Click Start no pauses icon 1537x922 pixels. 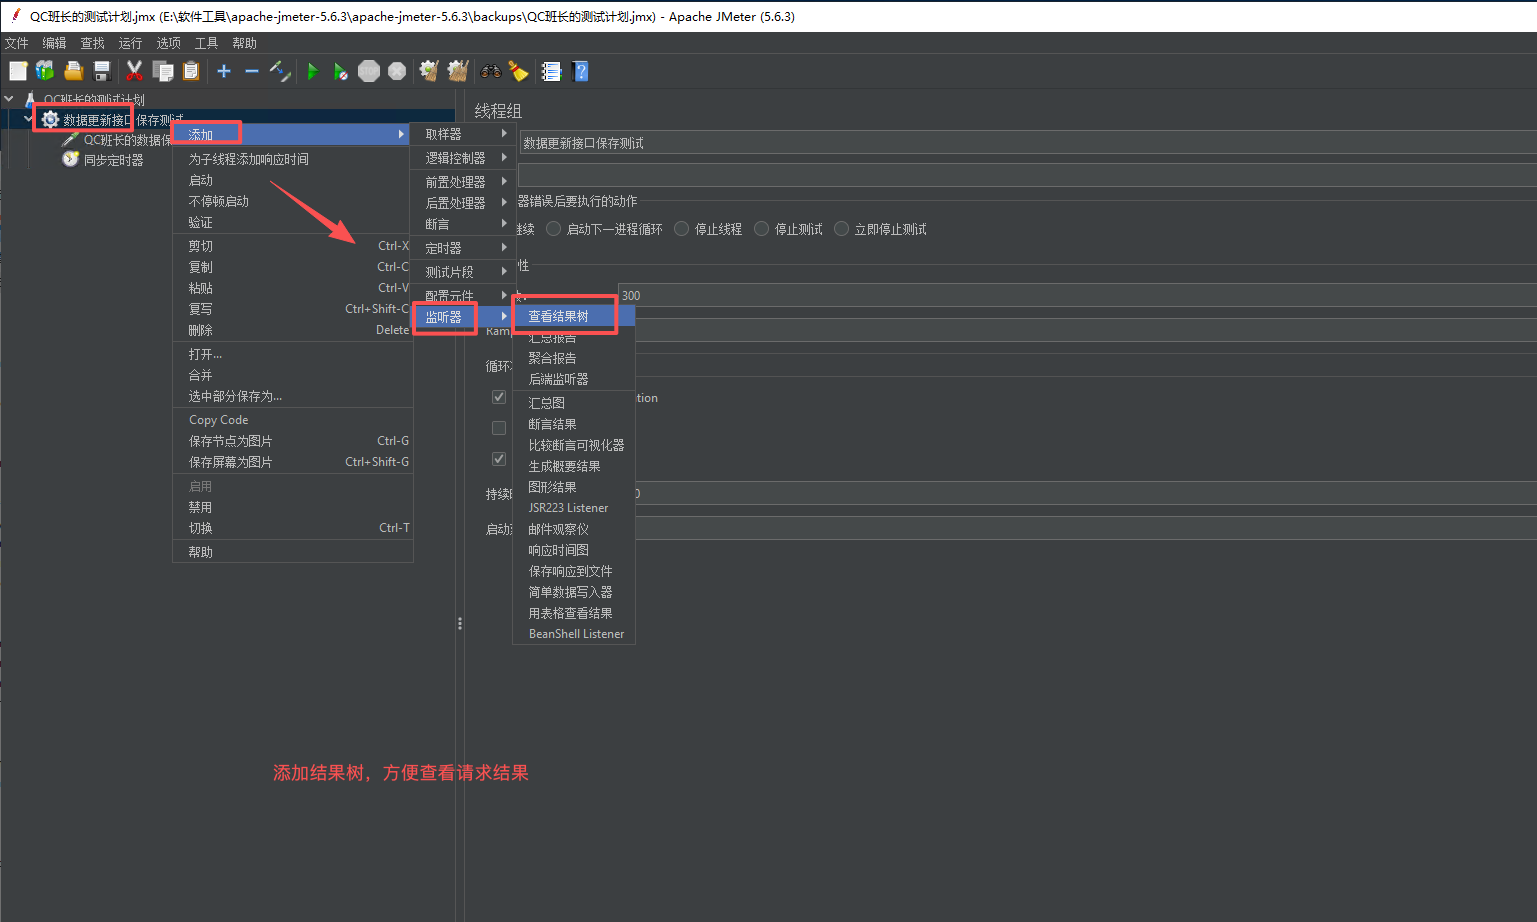(341, 71)
